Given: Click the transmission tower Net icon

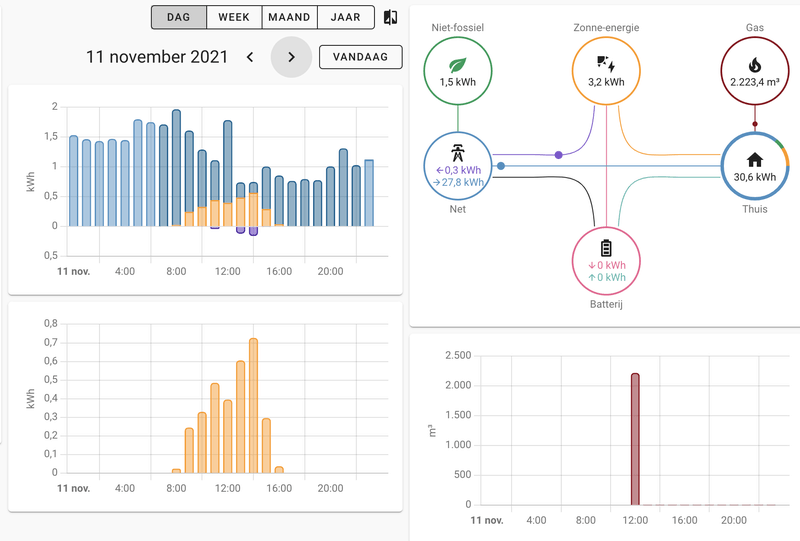Looking at the screenshot, I should (458, 153).
